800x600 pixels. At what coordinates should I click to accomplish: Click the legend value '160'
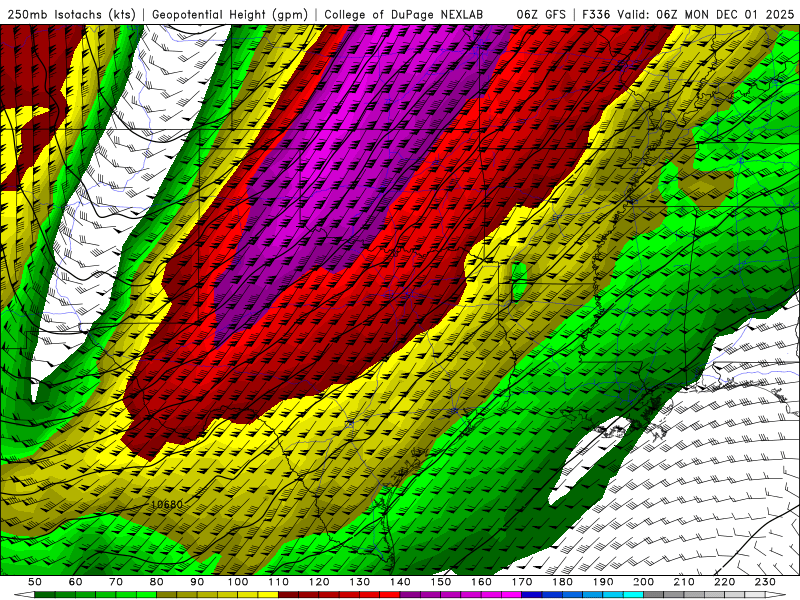coord(481,582)
